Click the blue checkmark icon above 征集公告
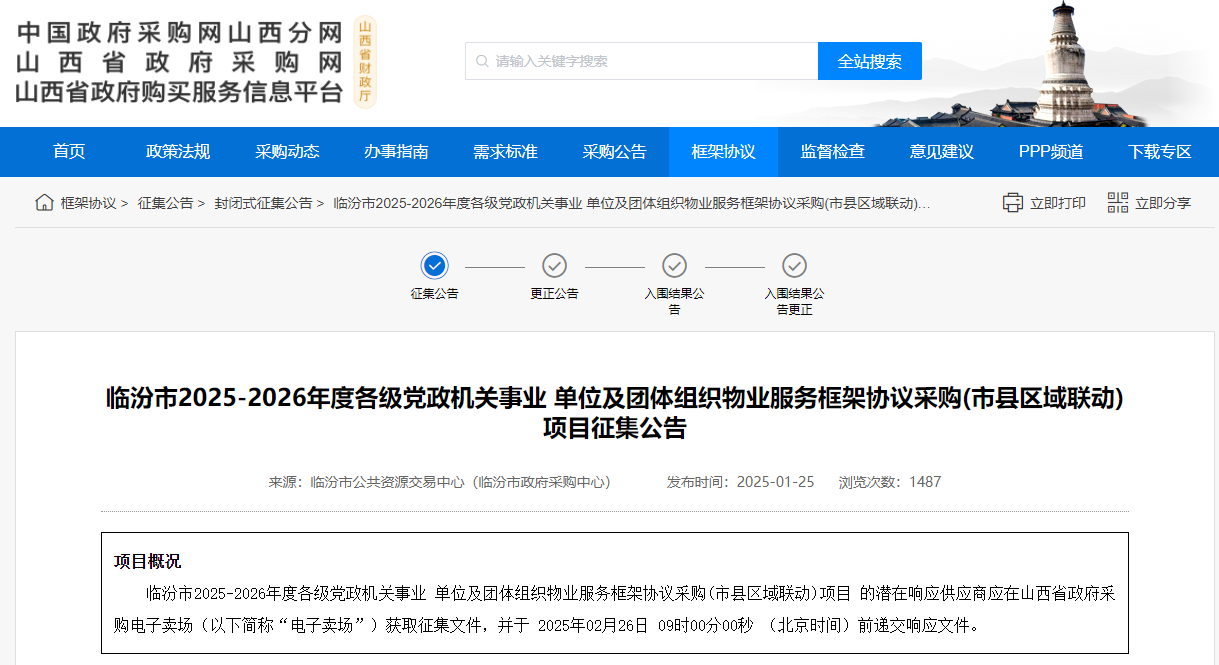Viewport: 1219px width, 665px height. [433, 267]
